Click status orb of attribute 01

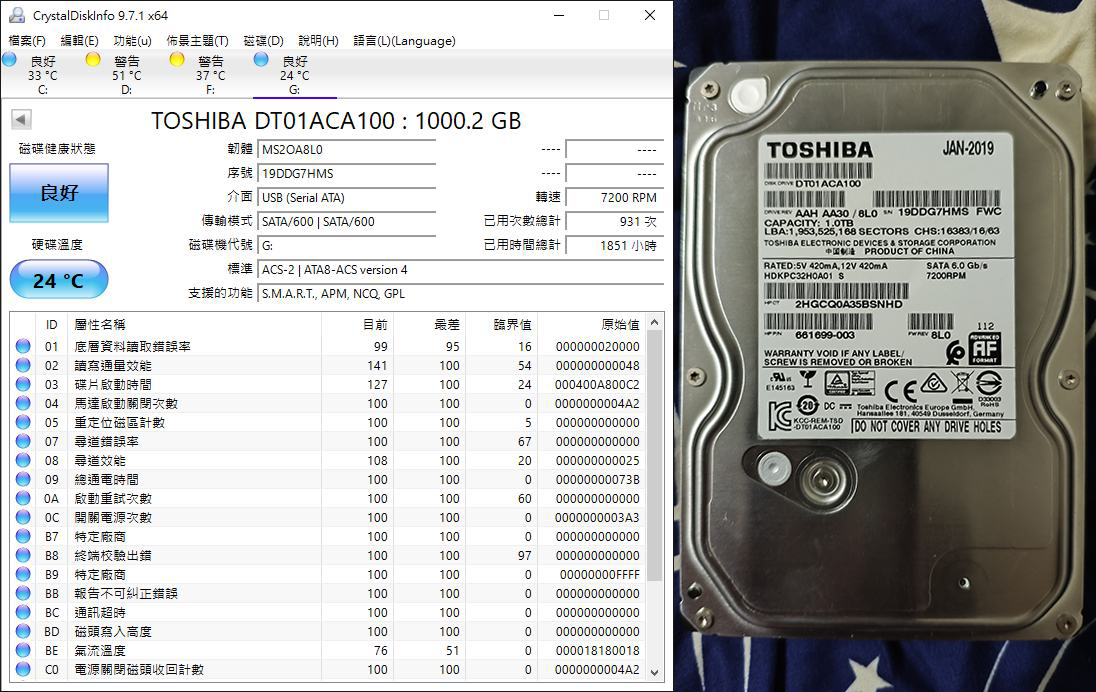23,346
